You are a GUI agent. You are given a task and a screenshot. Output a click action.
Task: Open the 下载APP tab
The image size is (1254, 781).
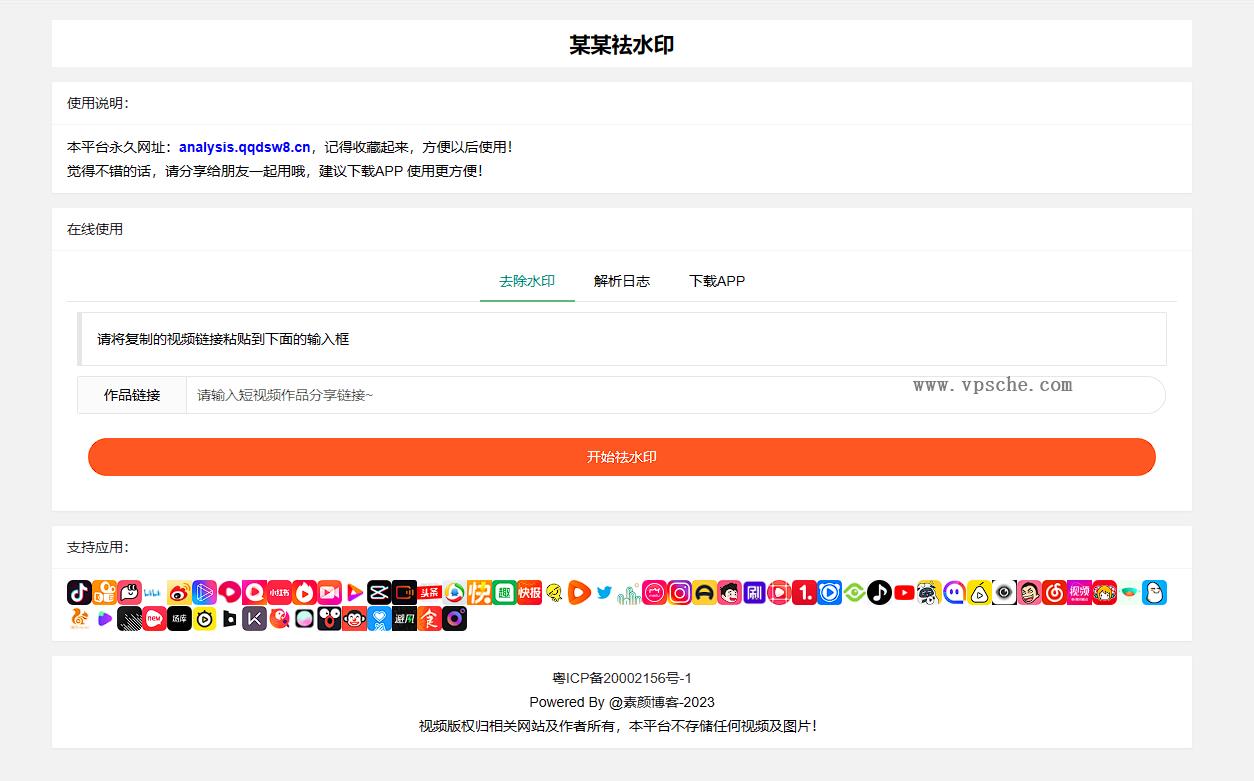(717, 281)
